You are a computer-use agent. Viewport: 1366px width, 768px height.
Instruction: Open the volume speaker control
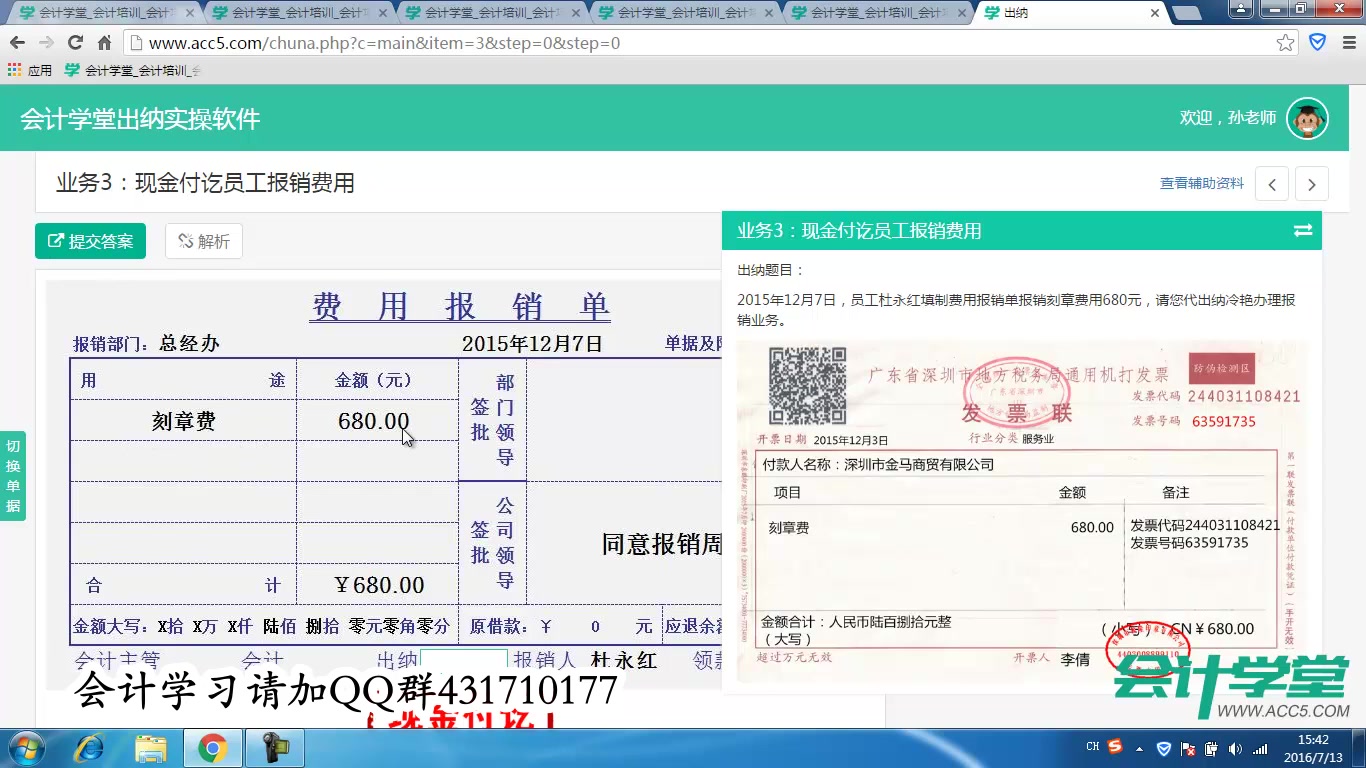point(1235,748)
